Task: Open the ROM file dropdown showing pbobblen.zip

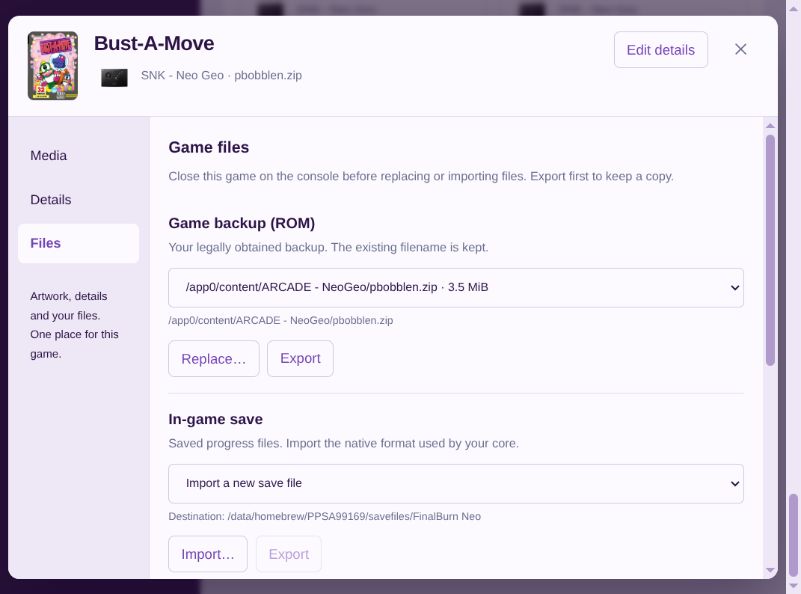Action: [456, 288]
